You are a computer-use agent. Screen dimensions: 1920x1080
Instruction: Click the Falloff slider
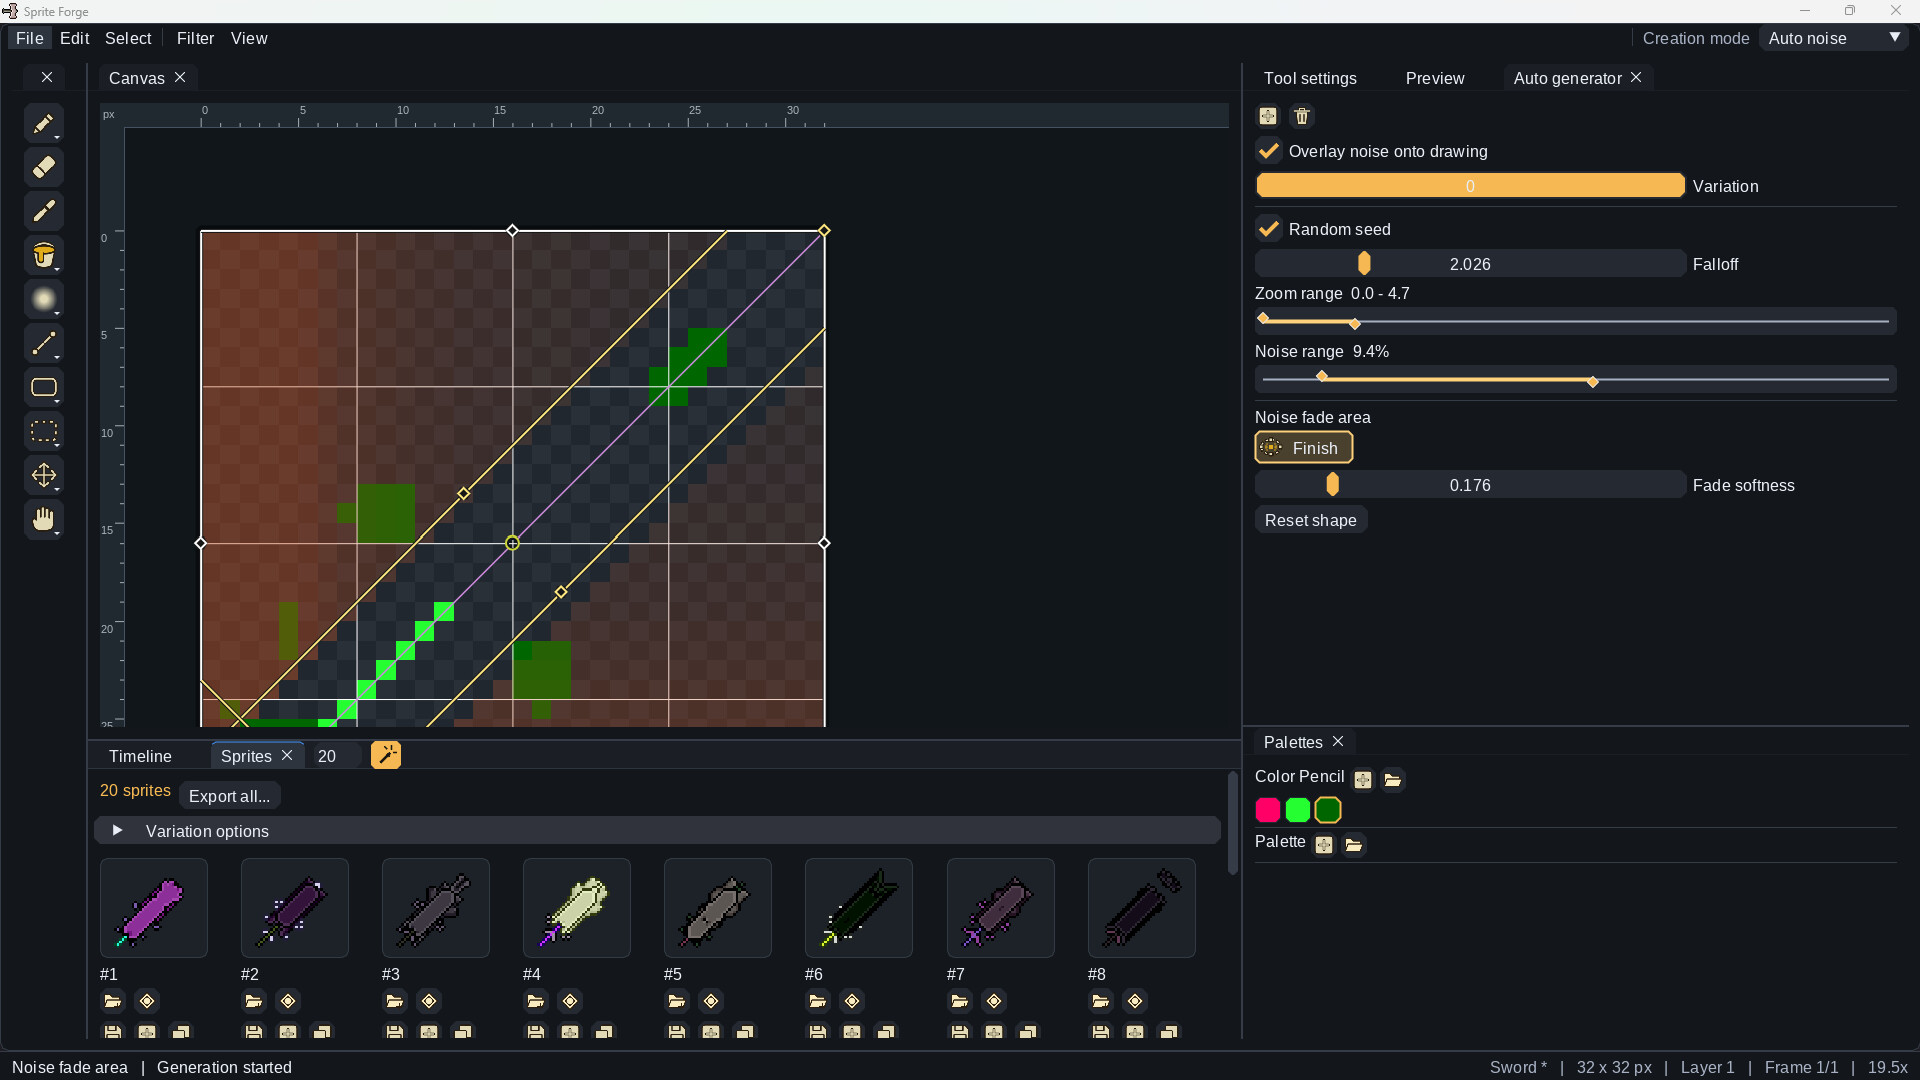pyautogui.click(x=1470, y=264)
